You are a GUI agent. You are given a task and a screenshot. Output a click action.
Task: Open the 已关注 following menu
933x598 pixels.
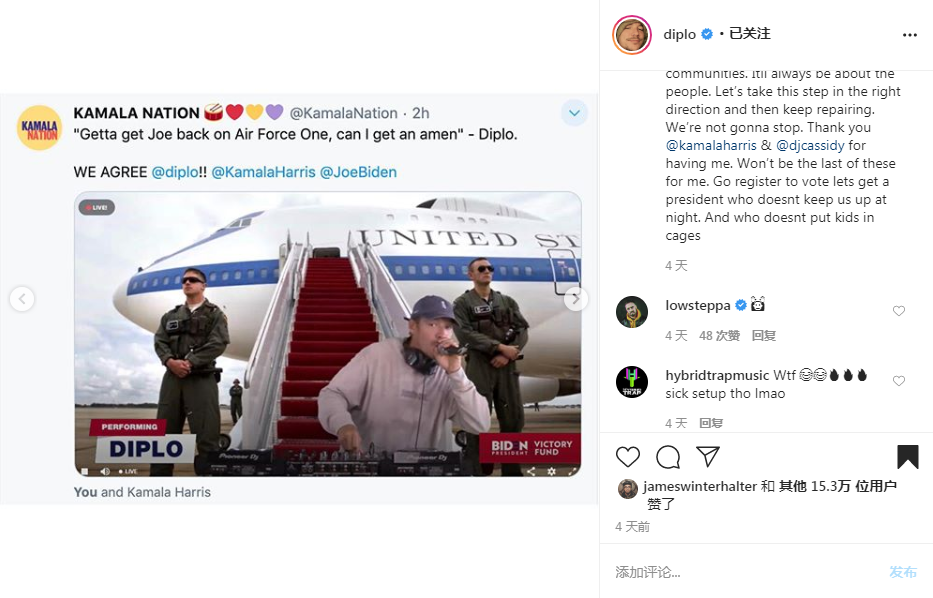pyautogui.click(x=750, y=34)
